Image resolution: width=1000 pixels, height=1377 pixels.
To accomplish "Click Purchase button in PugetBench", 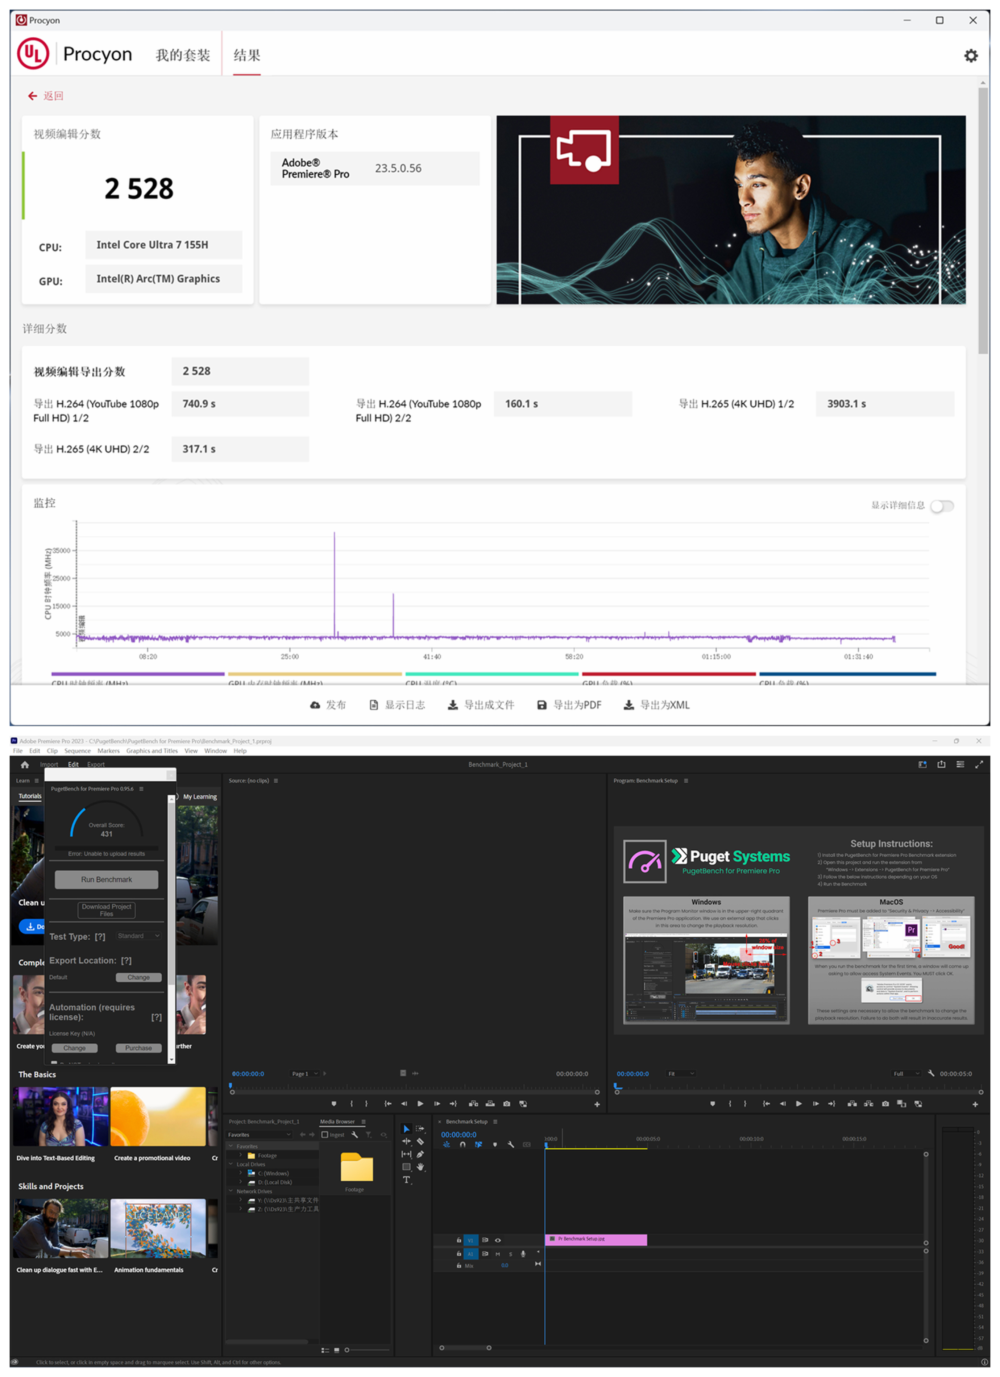I will click(139, 1048).
